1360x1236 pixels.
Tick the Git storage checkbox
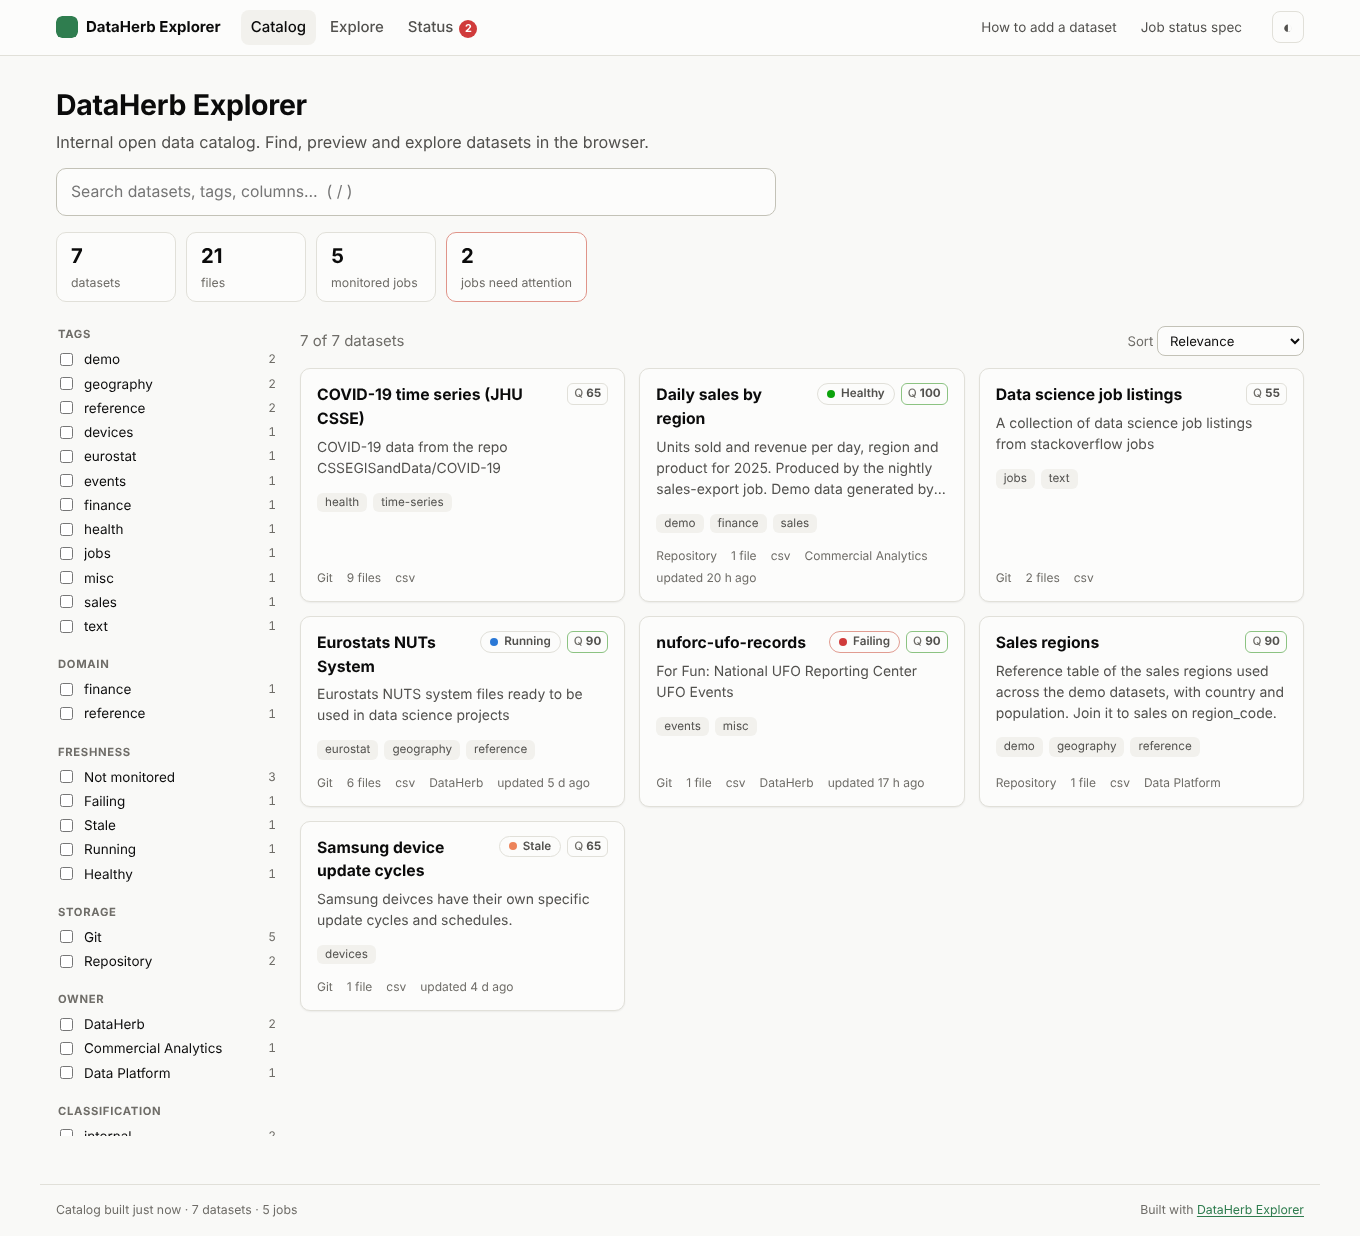[x=67, y=937]
